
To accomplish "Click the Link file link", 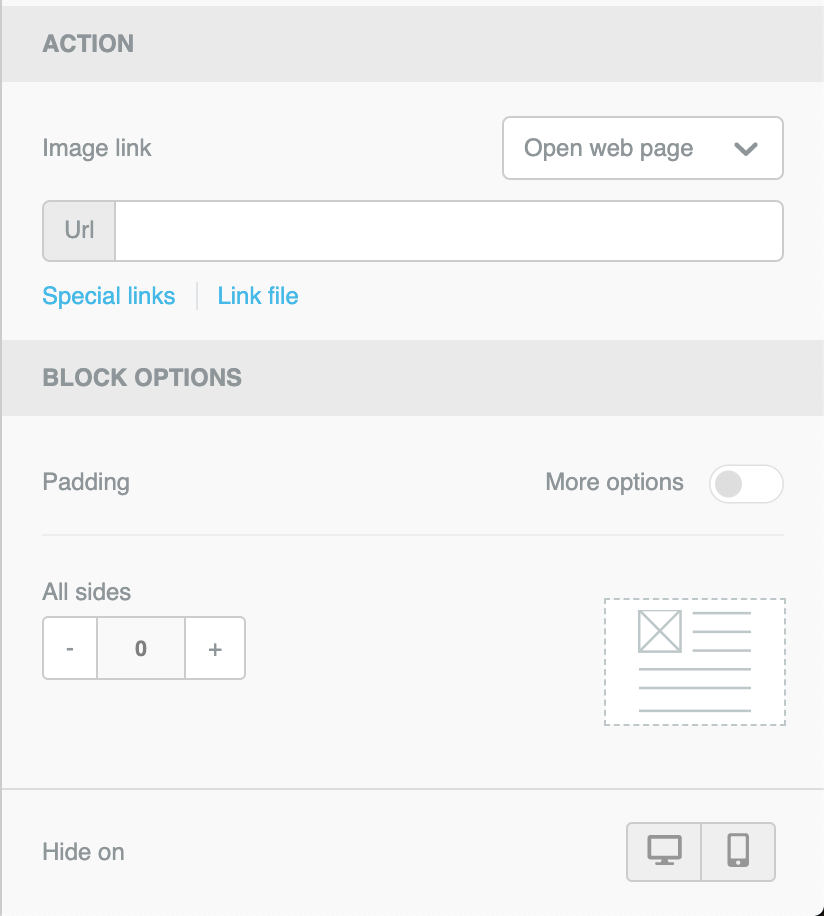I will [258, 296].
